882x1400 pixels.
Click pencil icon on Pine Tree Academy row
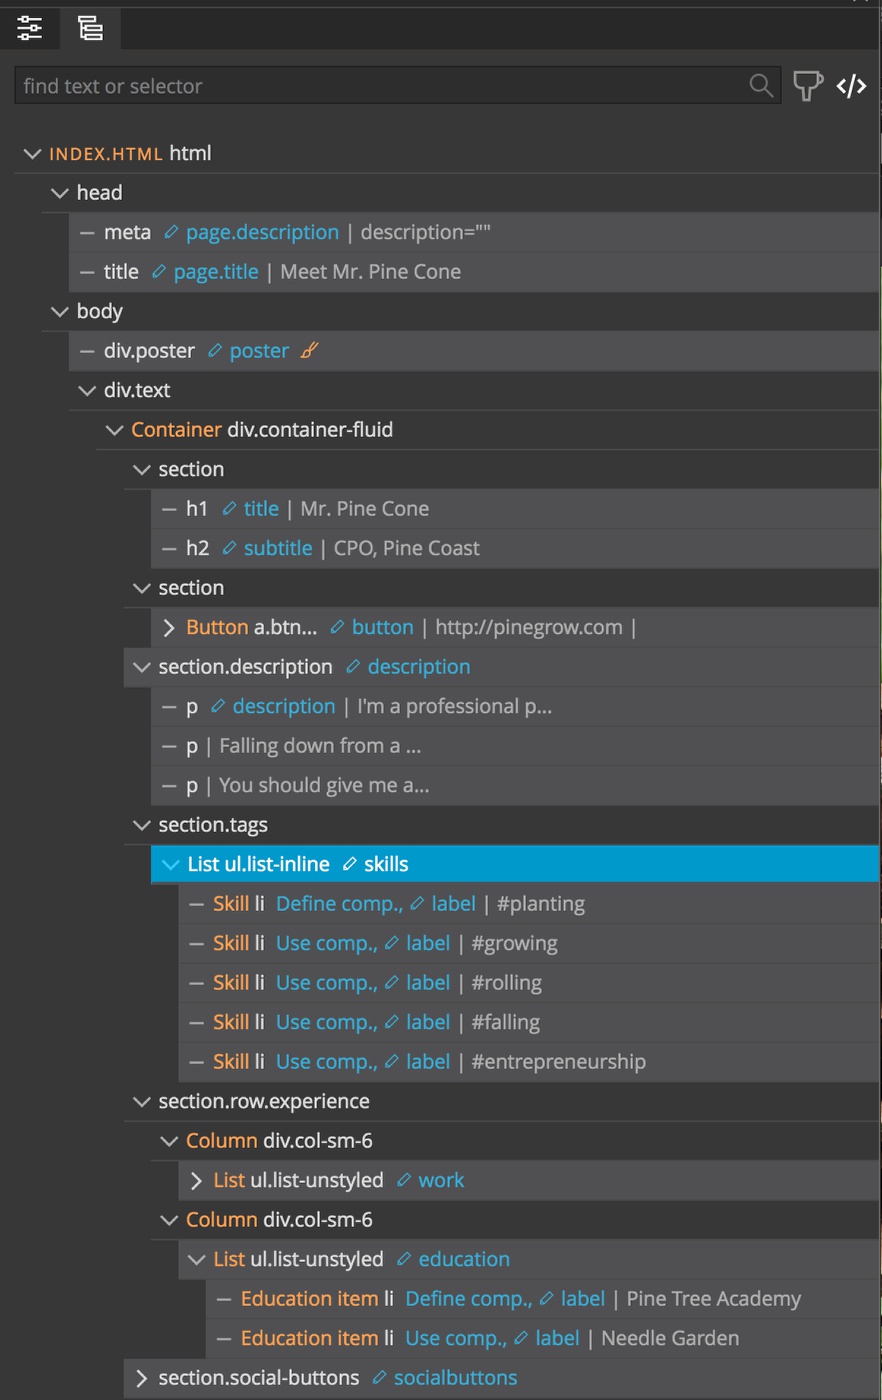[x=546, y=1299]
